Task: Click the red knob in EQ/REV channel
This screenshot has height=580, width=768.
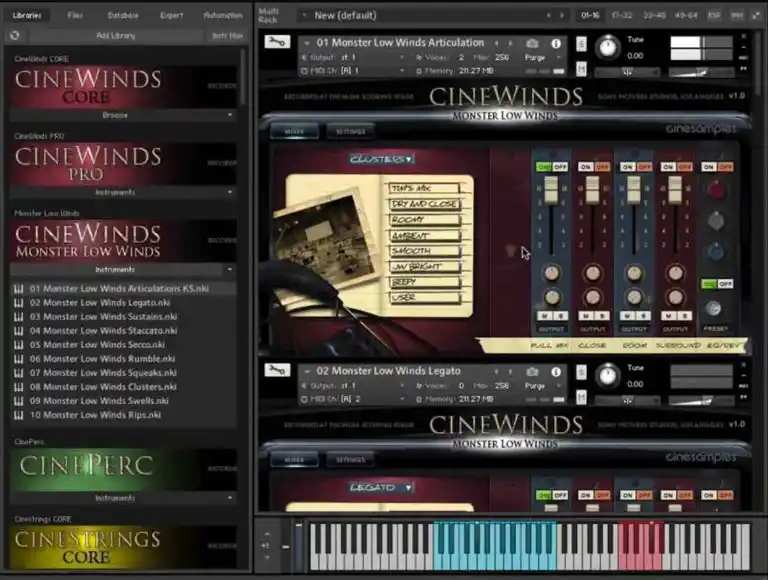Action: (x=716, y=190)
